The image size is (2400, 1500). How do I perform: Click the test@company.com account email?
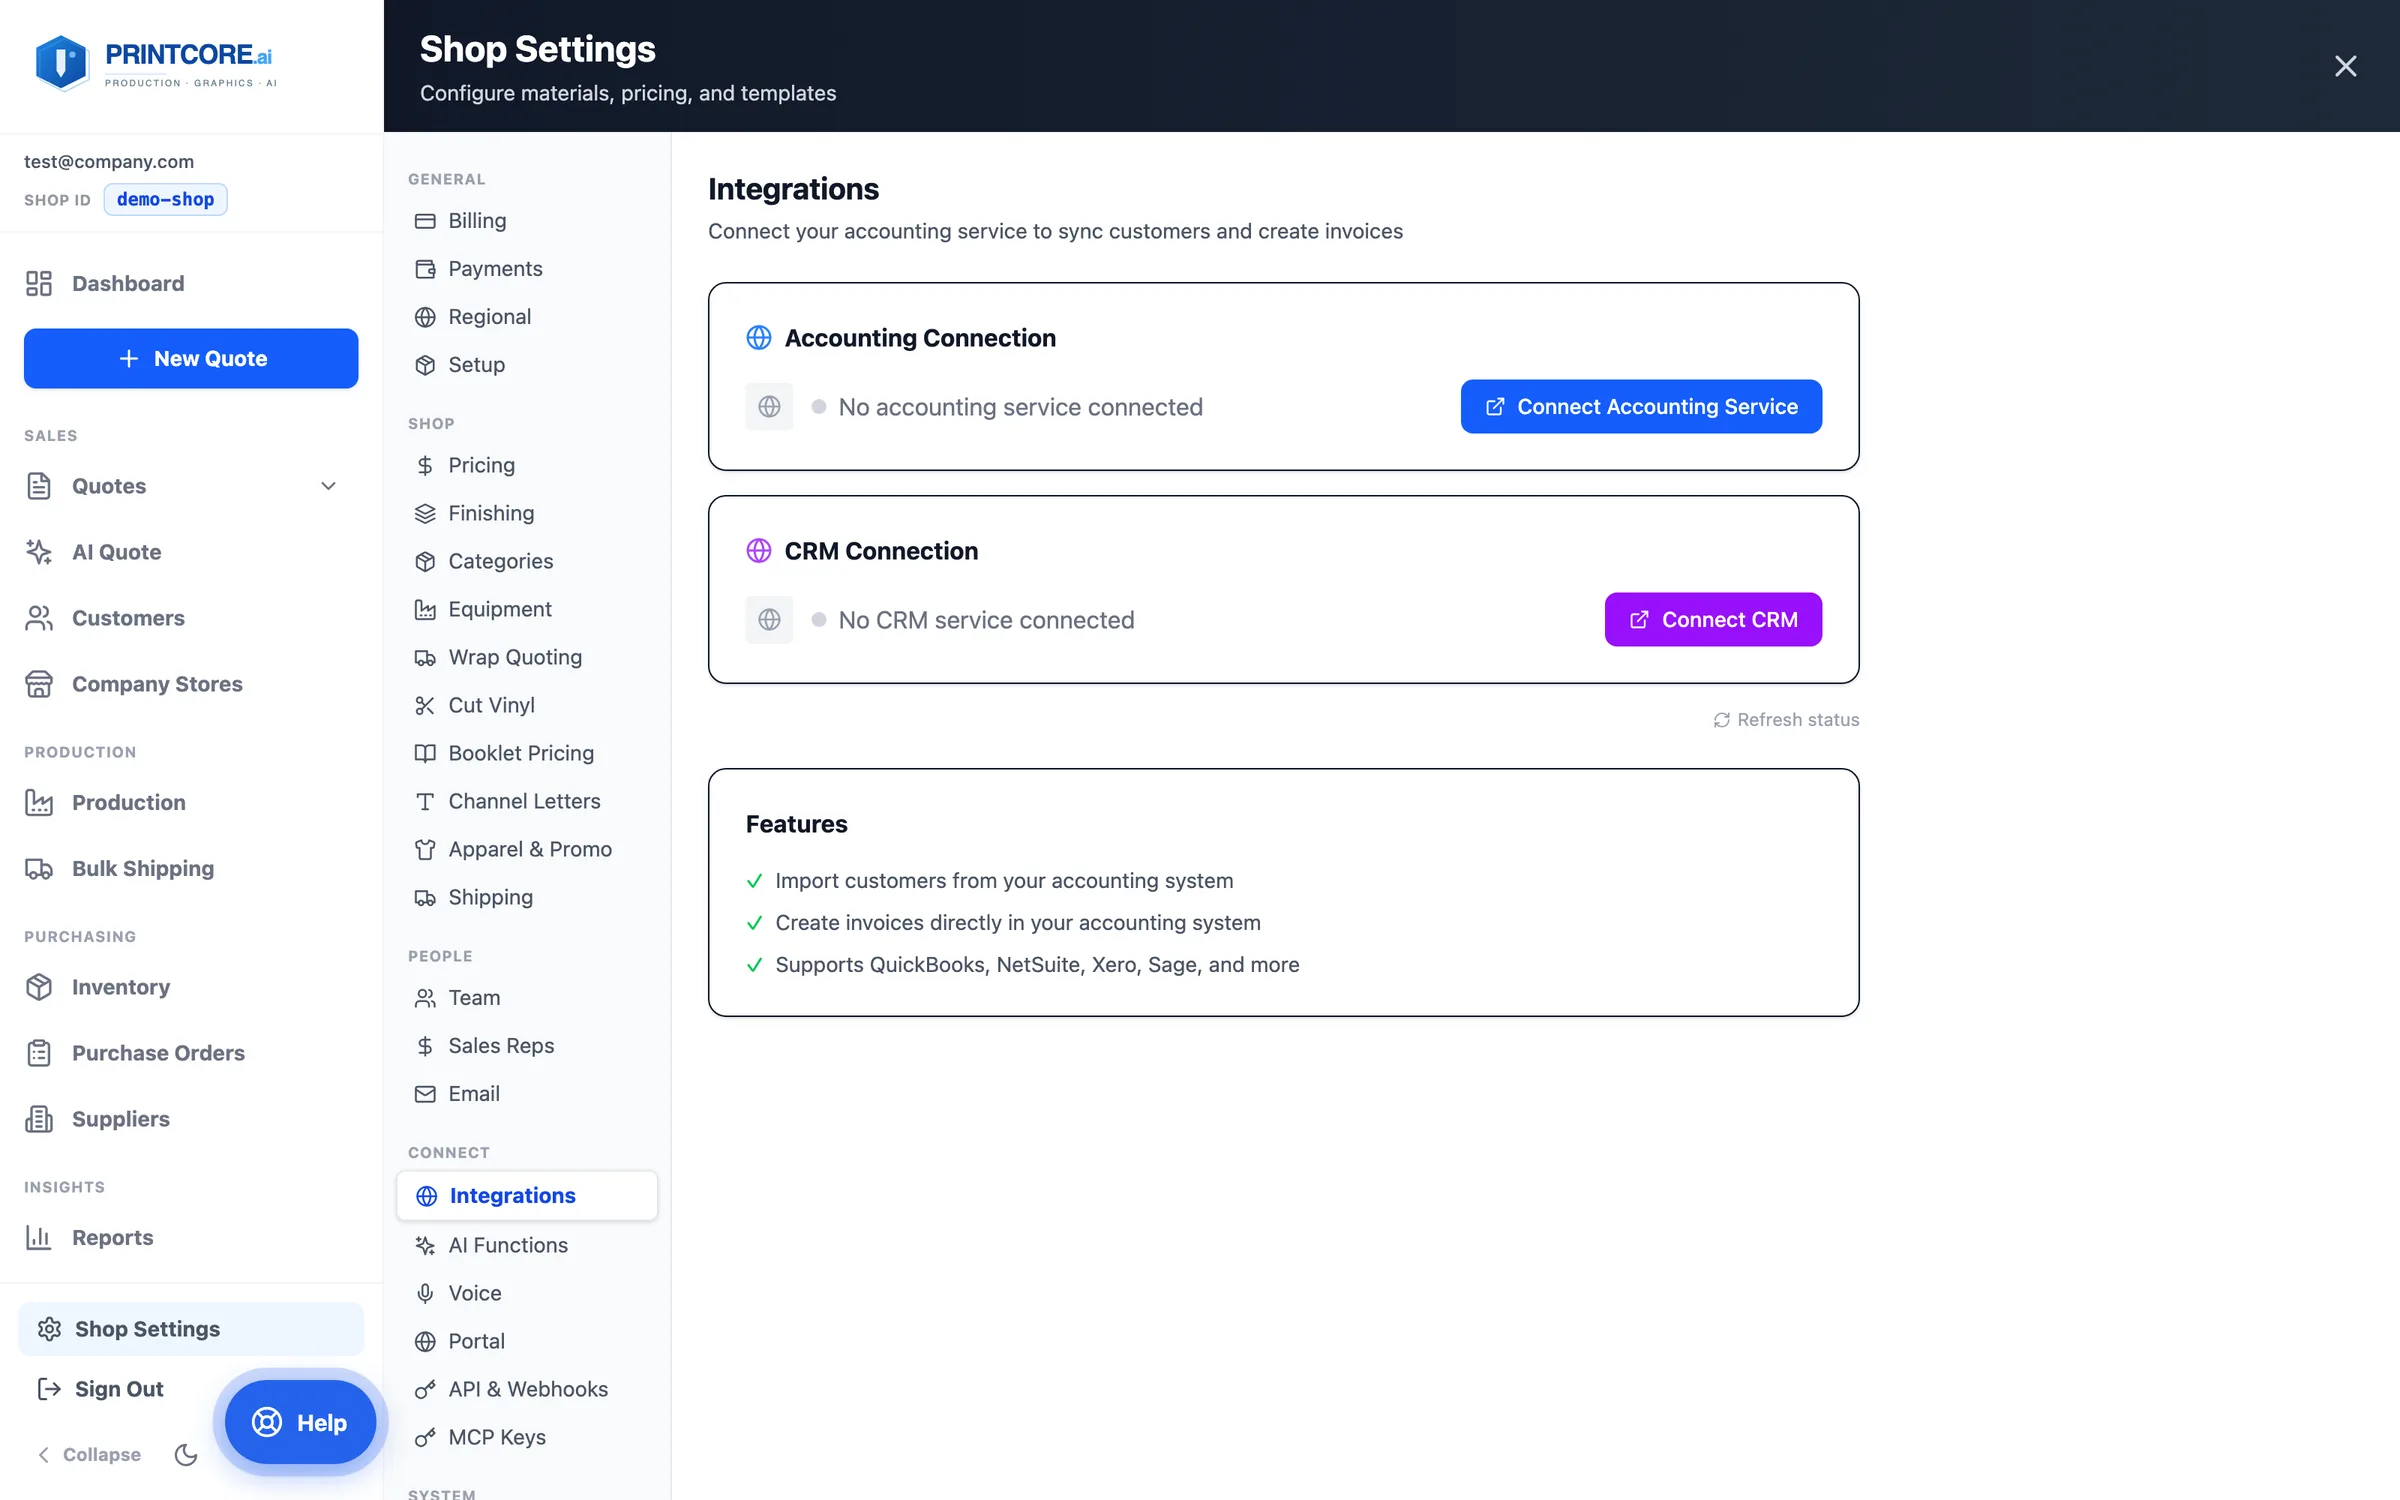pos(109,162)
